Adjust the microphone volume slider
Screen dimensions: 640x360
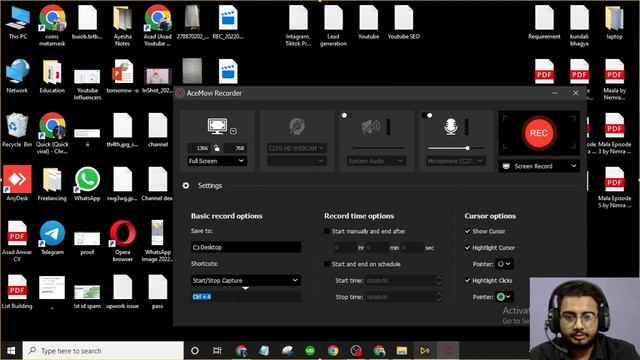(x=456, y=148)
